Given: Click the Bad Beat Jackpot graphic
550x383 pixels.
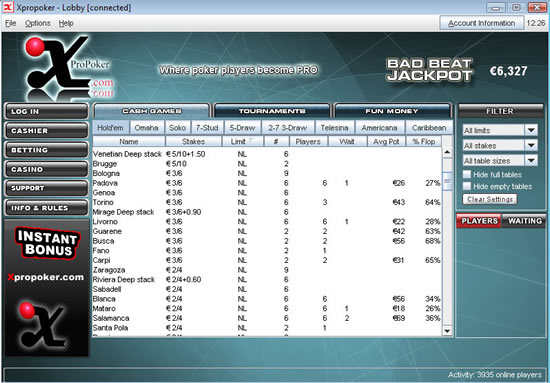Looking at the screenshot, I should [x=430, y=70].
